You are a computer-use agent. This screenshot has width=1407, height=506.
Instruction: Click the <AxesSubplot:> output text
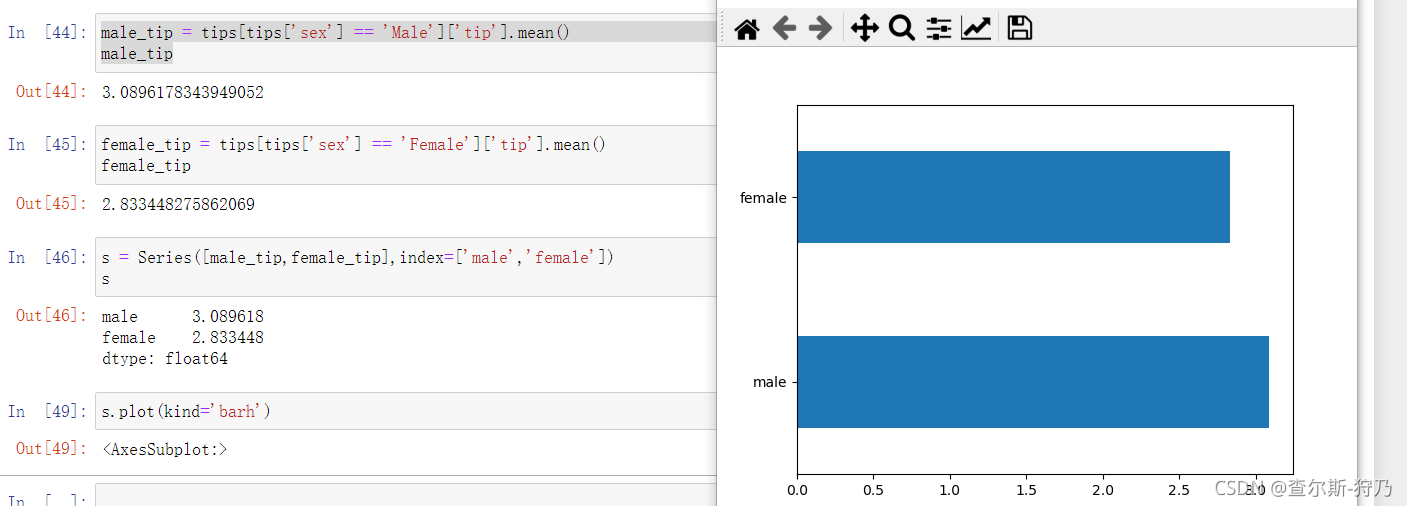tap(165, 449)
